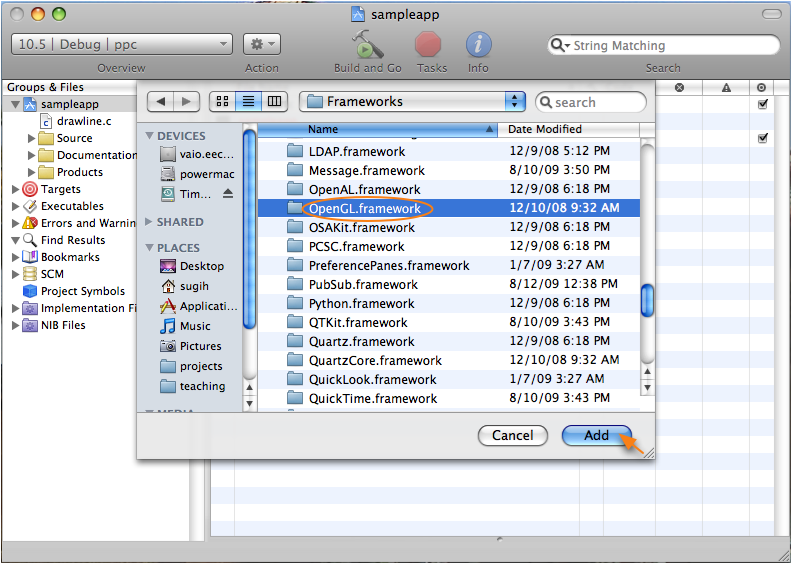Click the Build and Go hammer icon
Screen dimensions: 792x564
click(x=368, y=45)
